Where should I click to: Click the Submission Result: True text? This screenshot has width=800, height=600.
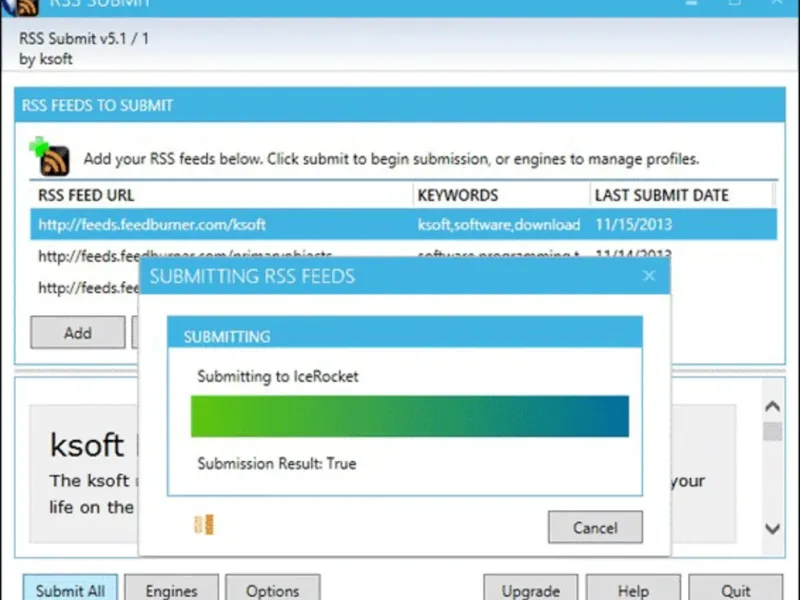pyautogui.click(x=277, y=463)
